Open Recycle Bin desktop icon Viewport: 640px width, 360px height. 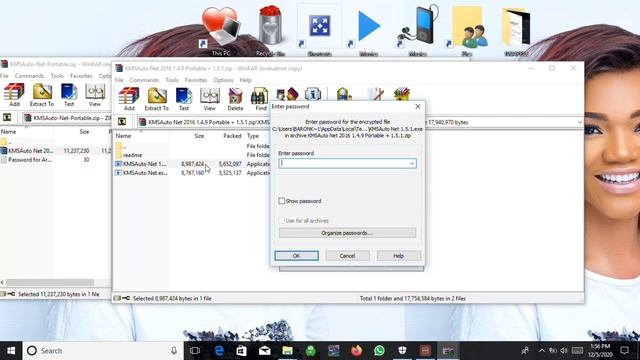click(270, 31)
